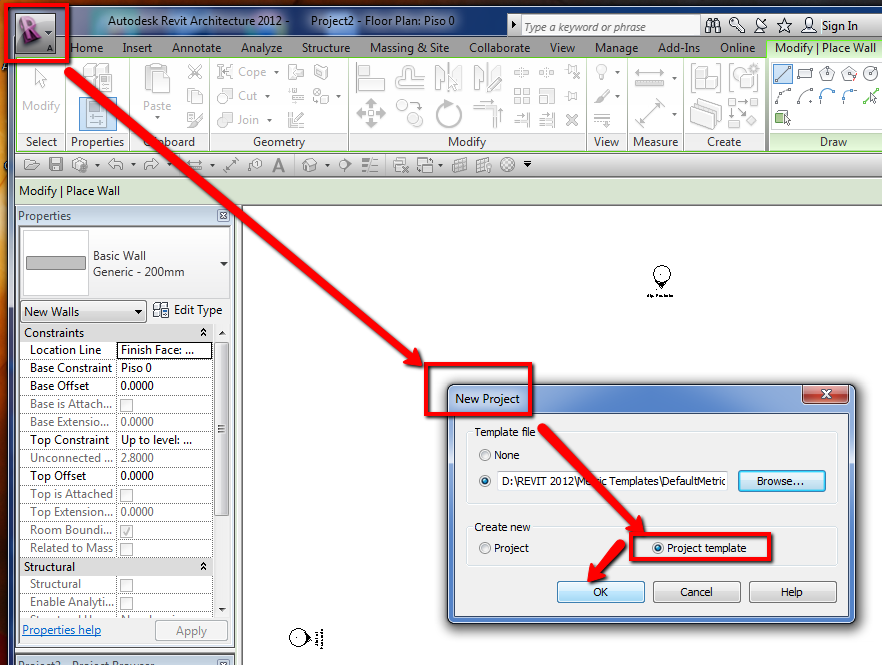Toggle the Top is Attached checkbox
Screen dimensions: 882x665
127,495
